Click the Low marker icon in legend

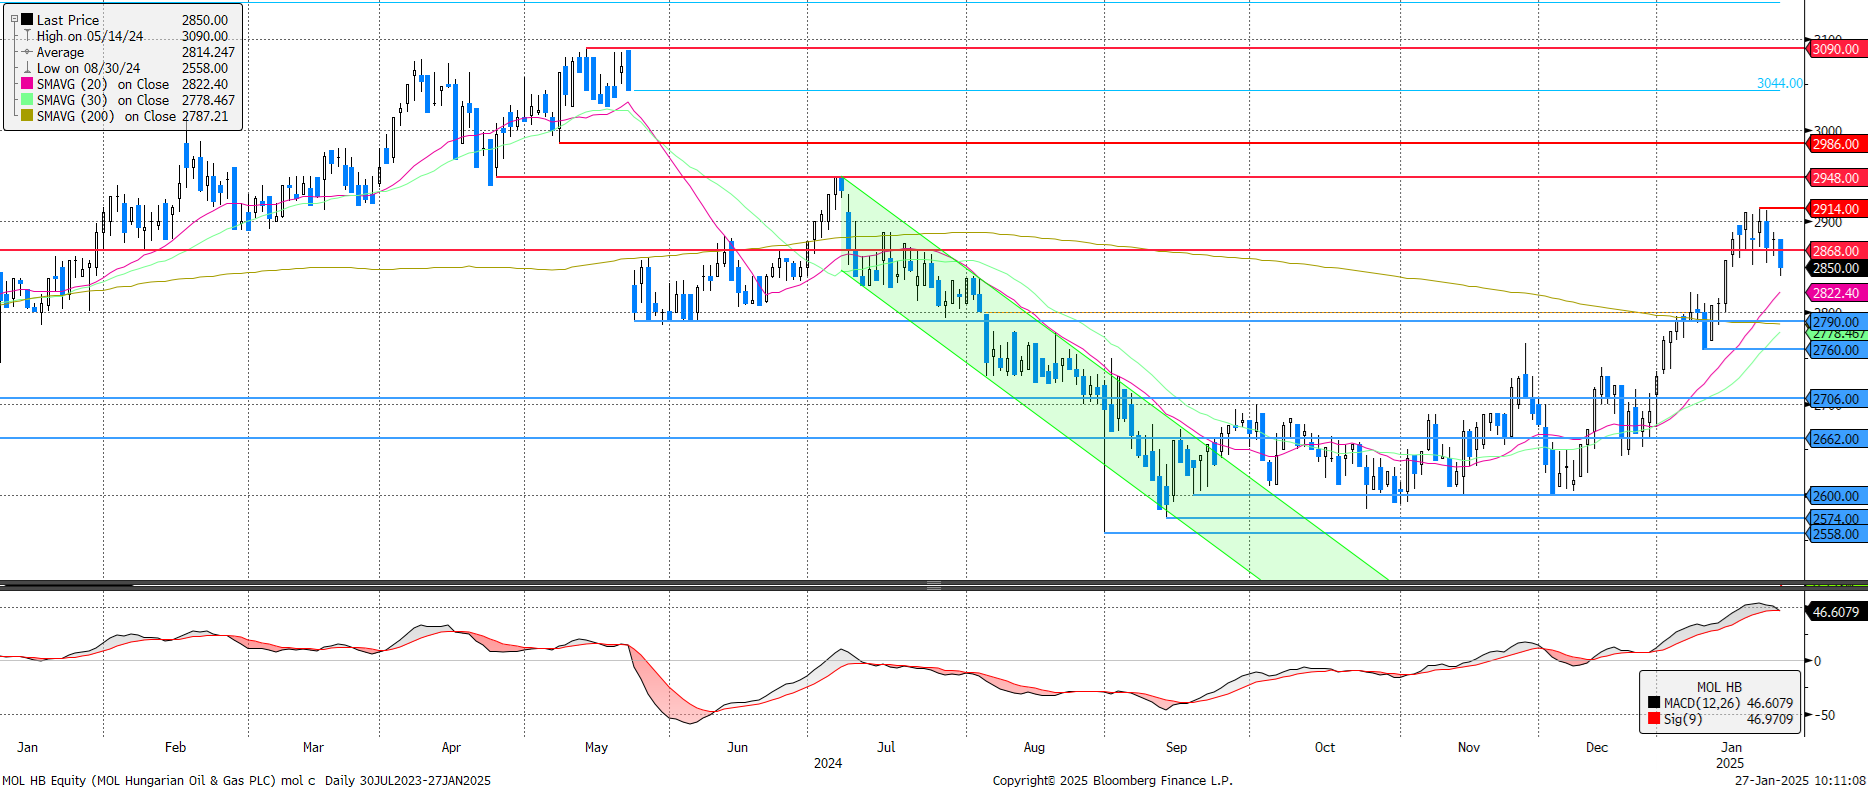pyautogui.click(x=27, y=67)
